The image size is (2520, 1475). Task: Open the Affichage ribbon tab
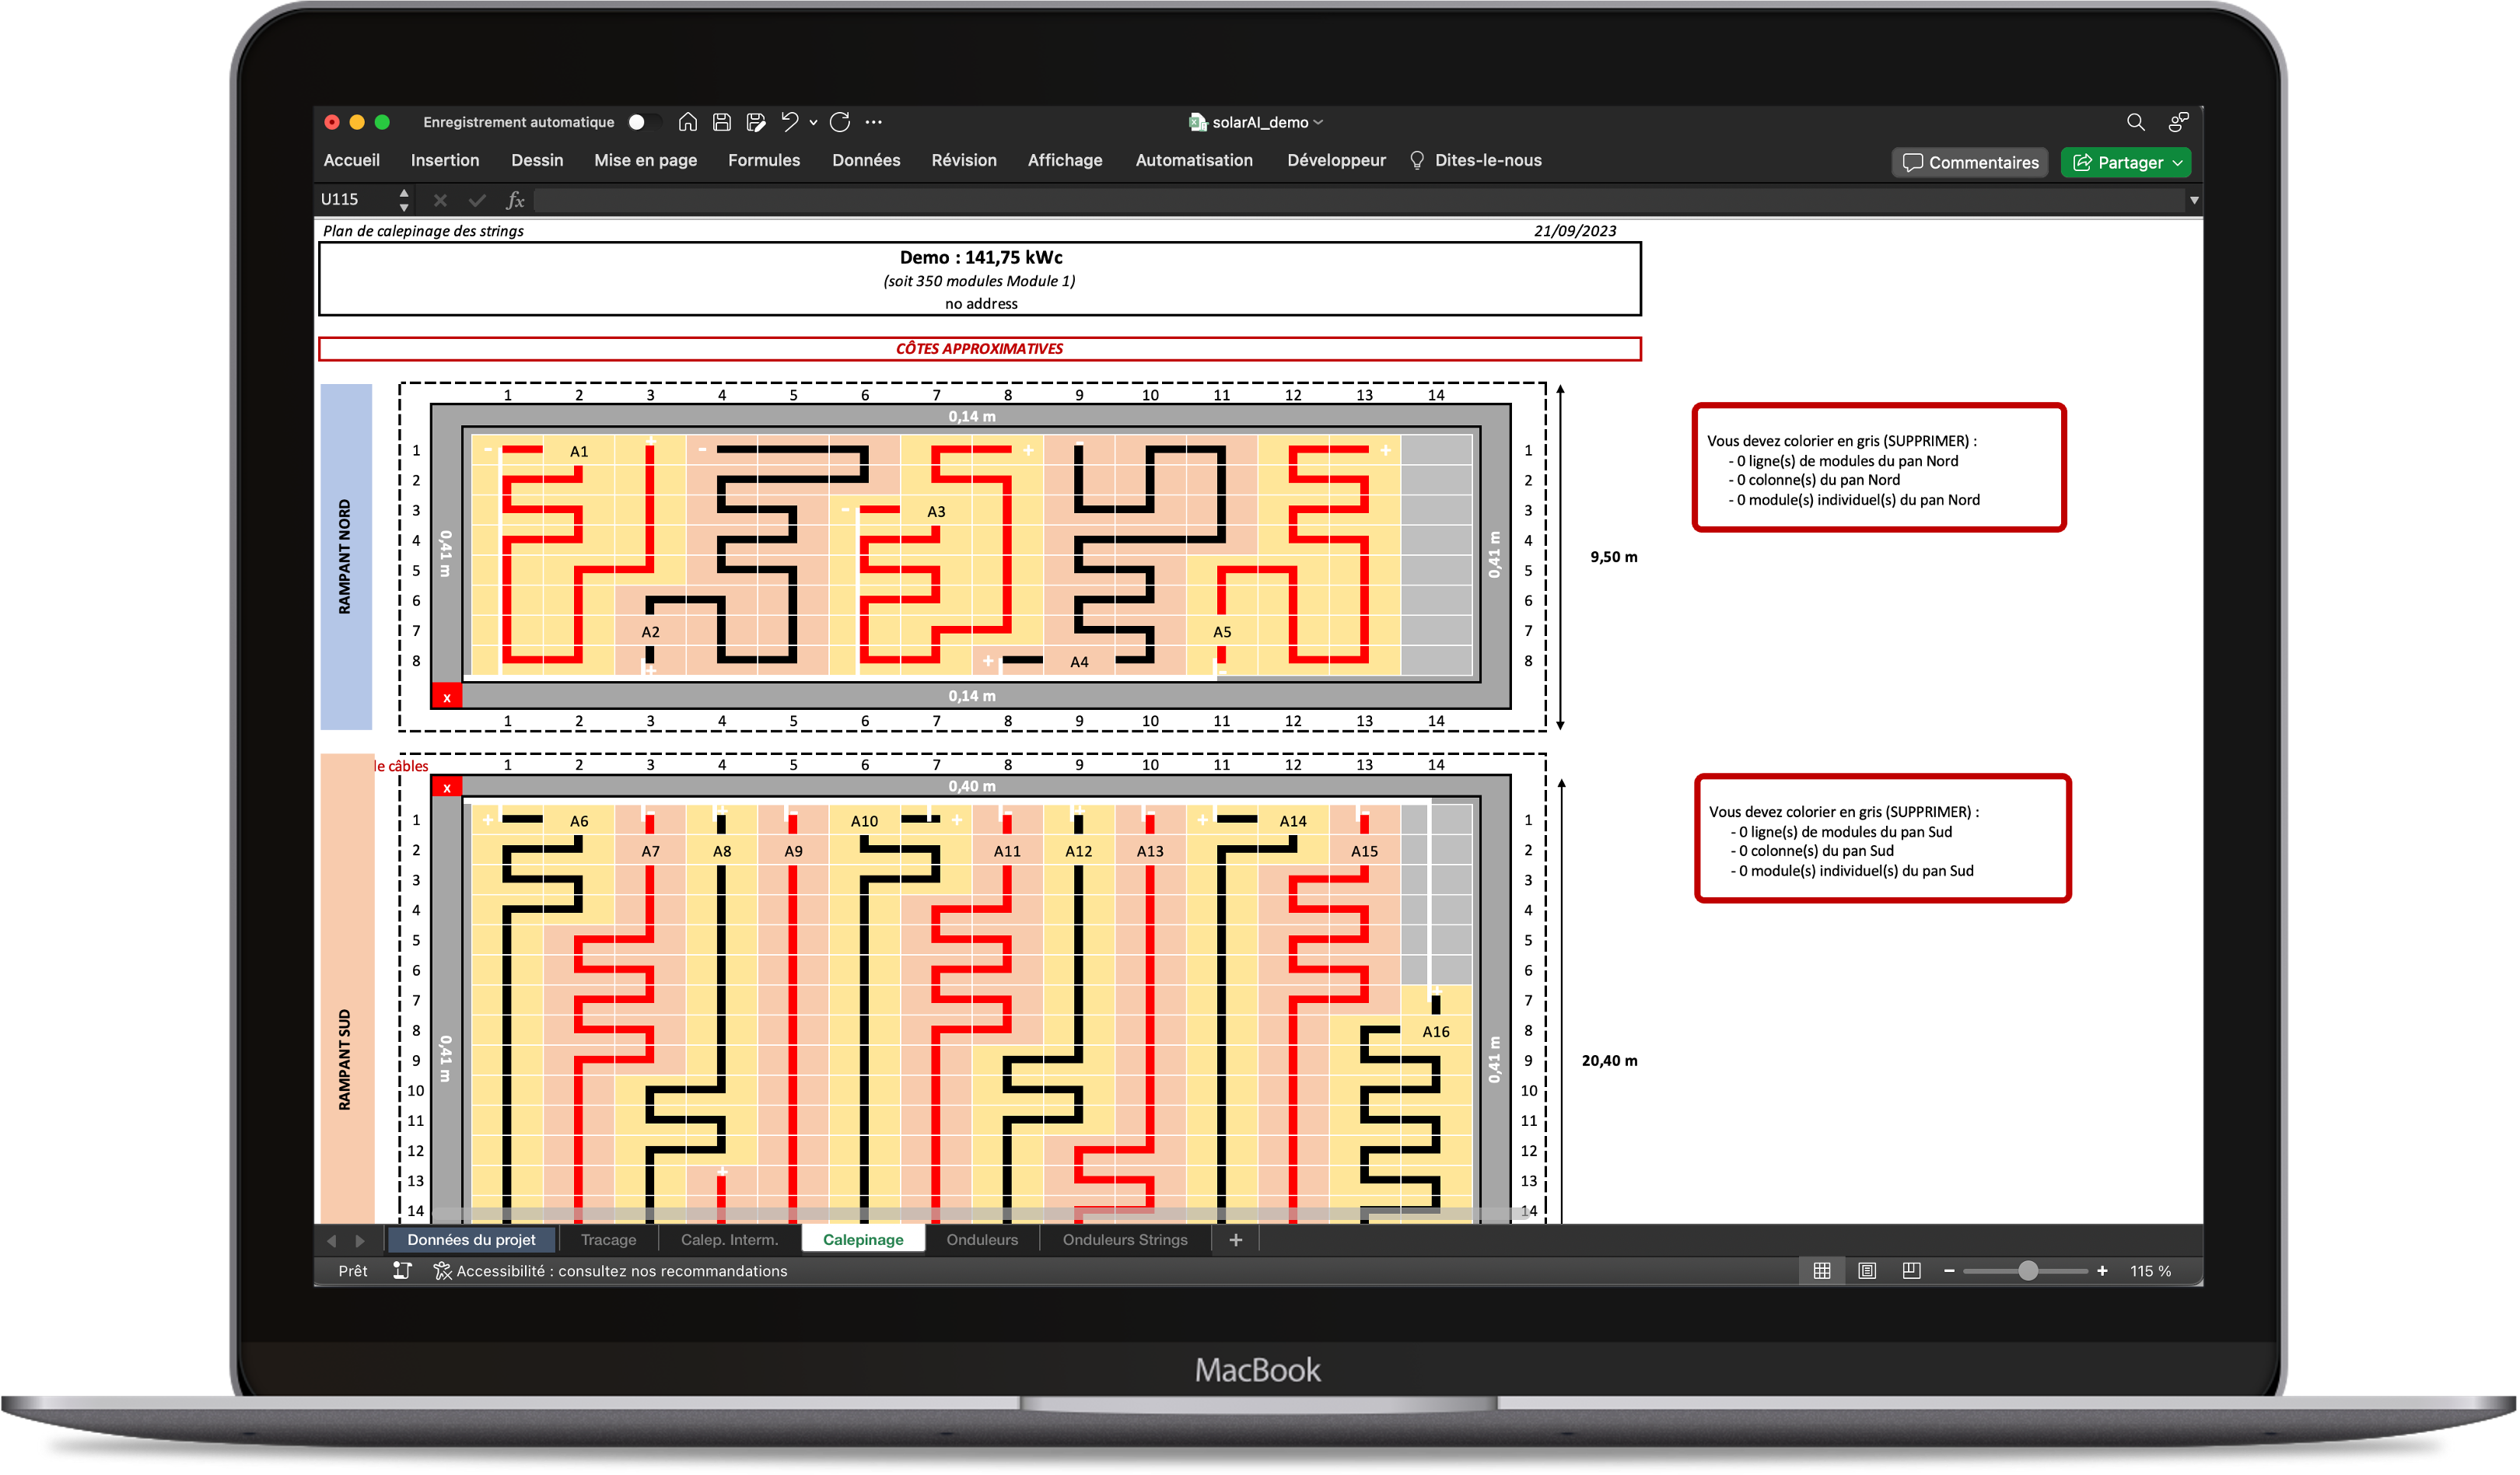pos(1065,160)
